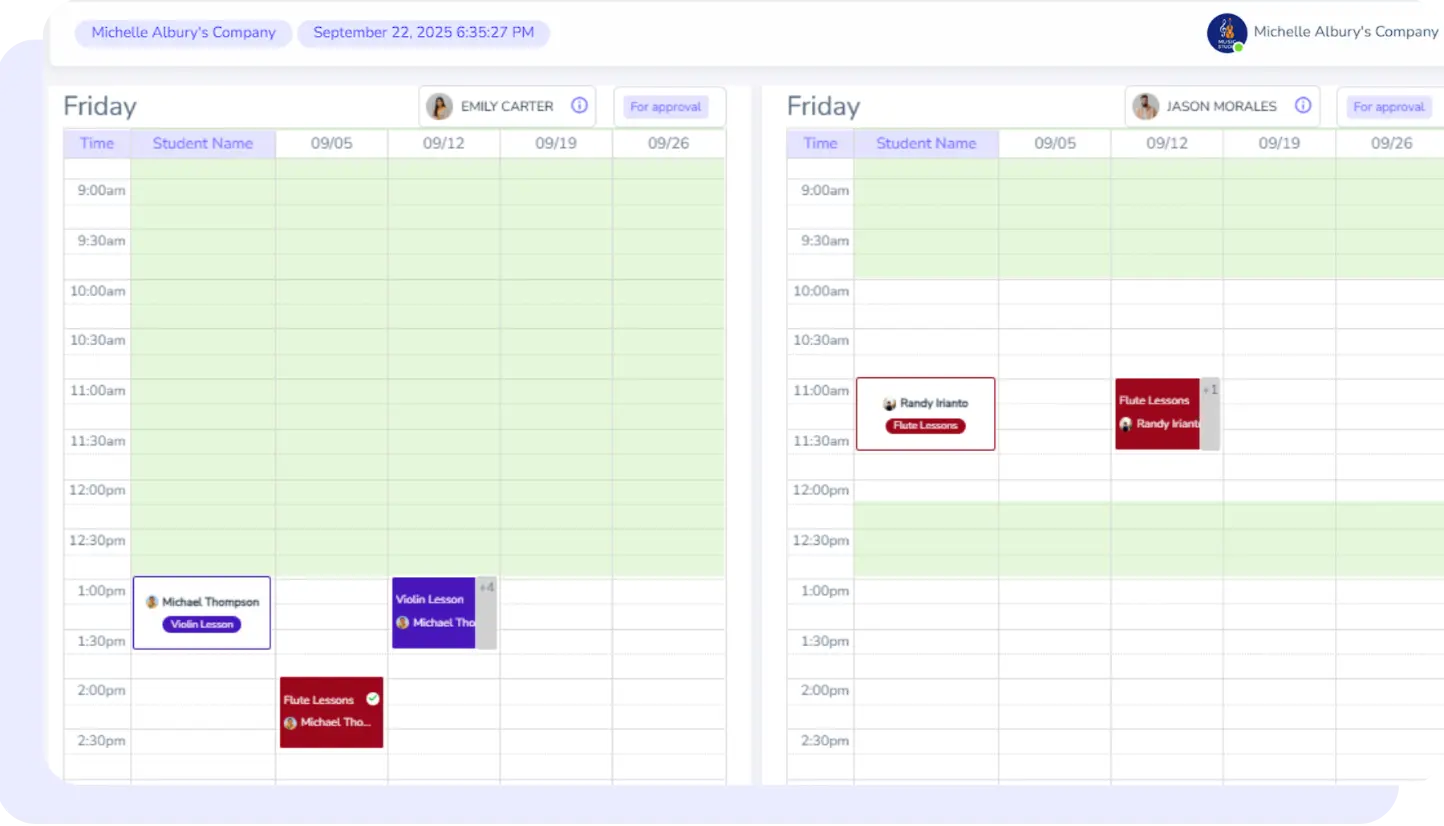The height and width of the screenshot is (826, 1444).
Task: Click the info icon beside Jason Morales
Action: [1302, 106]
